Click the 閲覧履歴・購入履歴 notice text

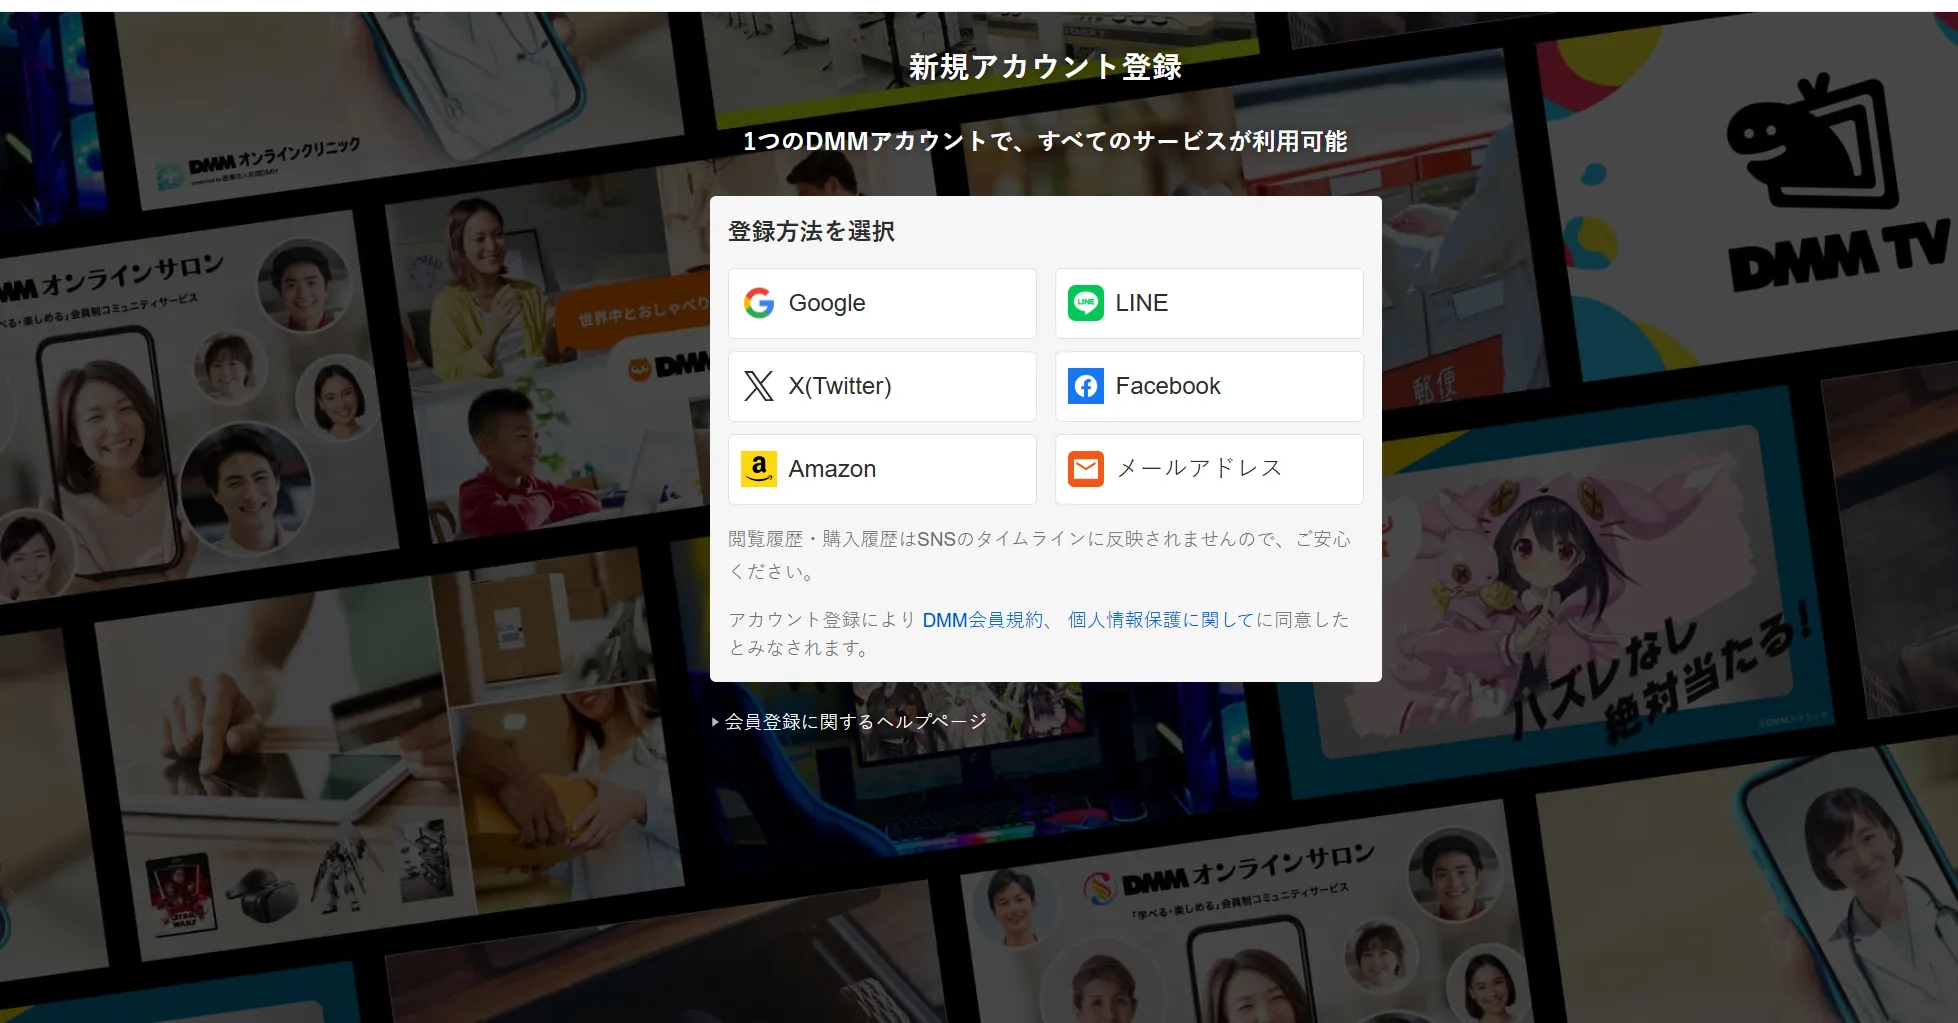click(x=1039, y=555)
